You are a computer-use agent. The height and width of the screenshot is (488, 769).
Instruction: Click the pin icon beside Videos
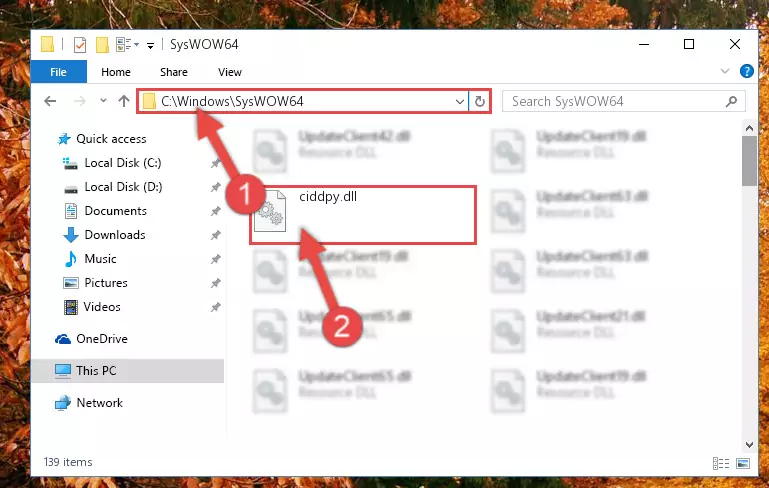click(x=215, y=308)
